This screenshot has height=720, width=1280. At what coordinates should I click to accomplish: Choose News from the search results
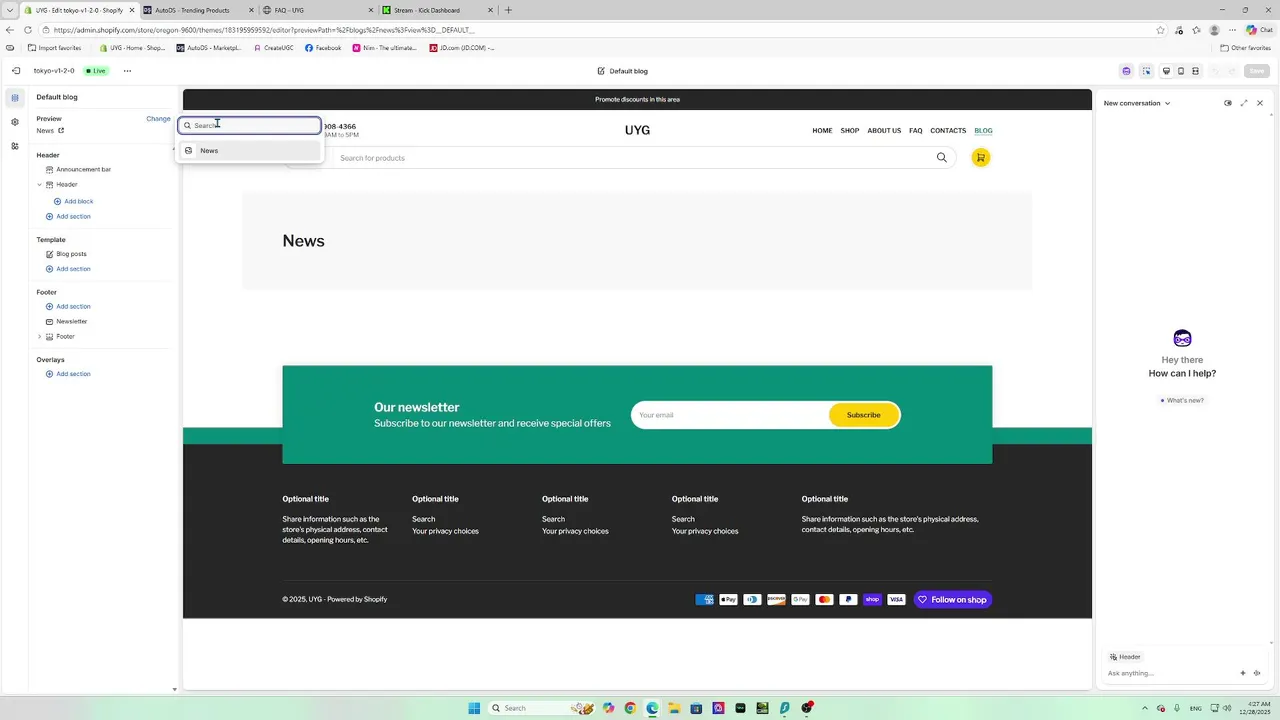(250, 151)
